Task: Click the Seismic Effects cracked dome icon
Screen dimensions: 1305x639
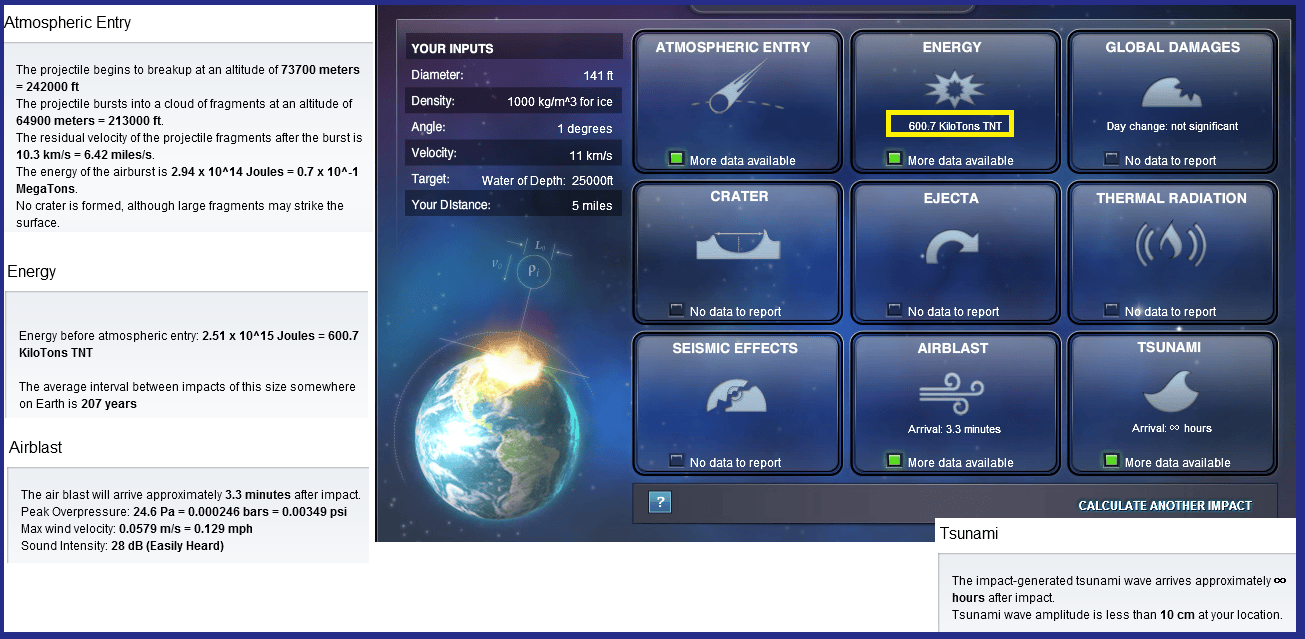Action: (736, 396)
